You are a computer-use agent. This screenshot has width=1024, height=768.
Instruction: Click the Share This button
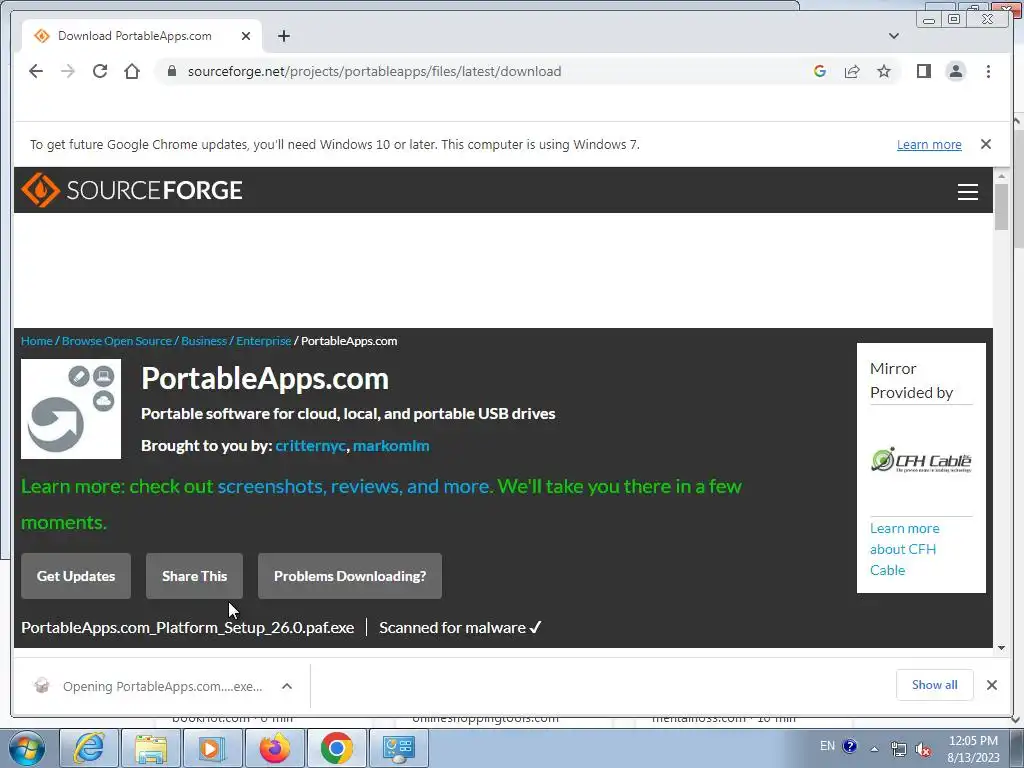(x=195, y=576)
